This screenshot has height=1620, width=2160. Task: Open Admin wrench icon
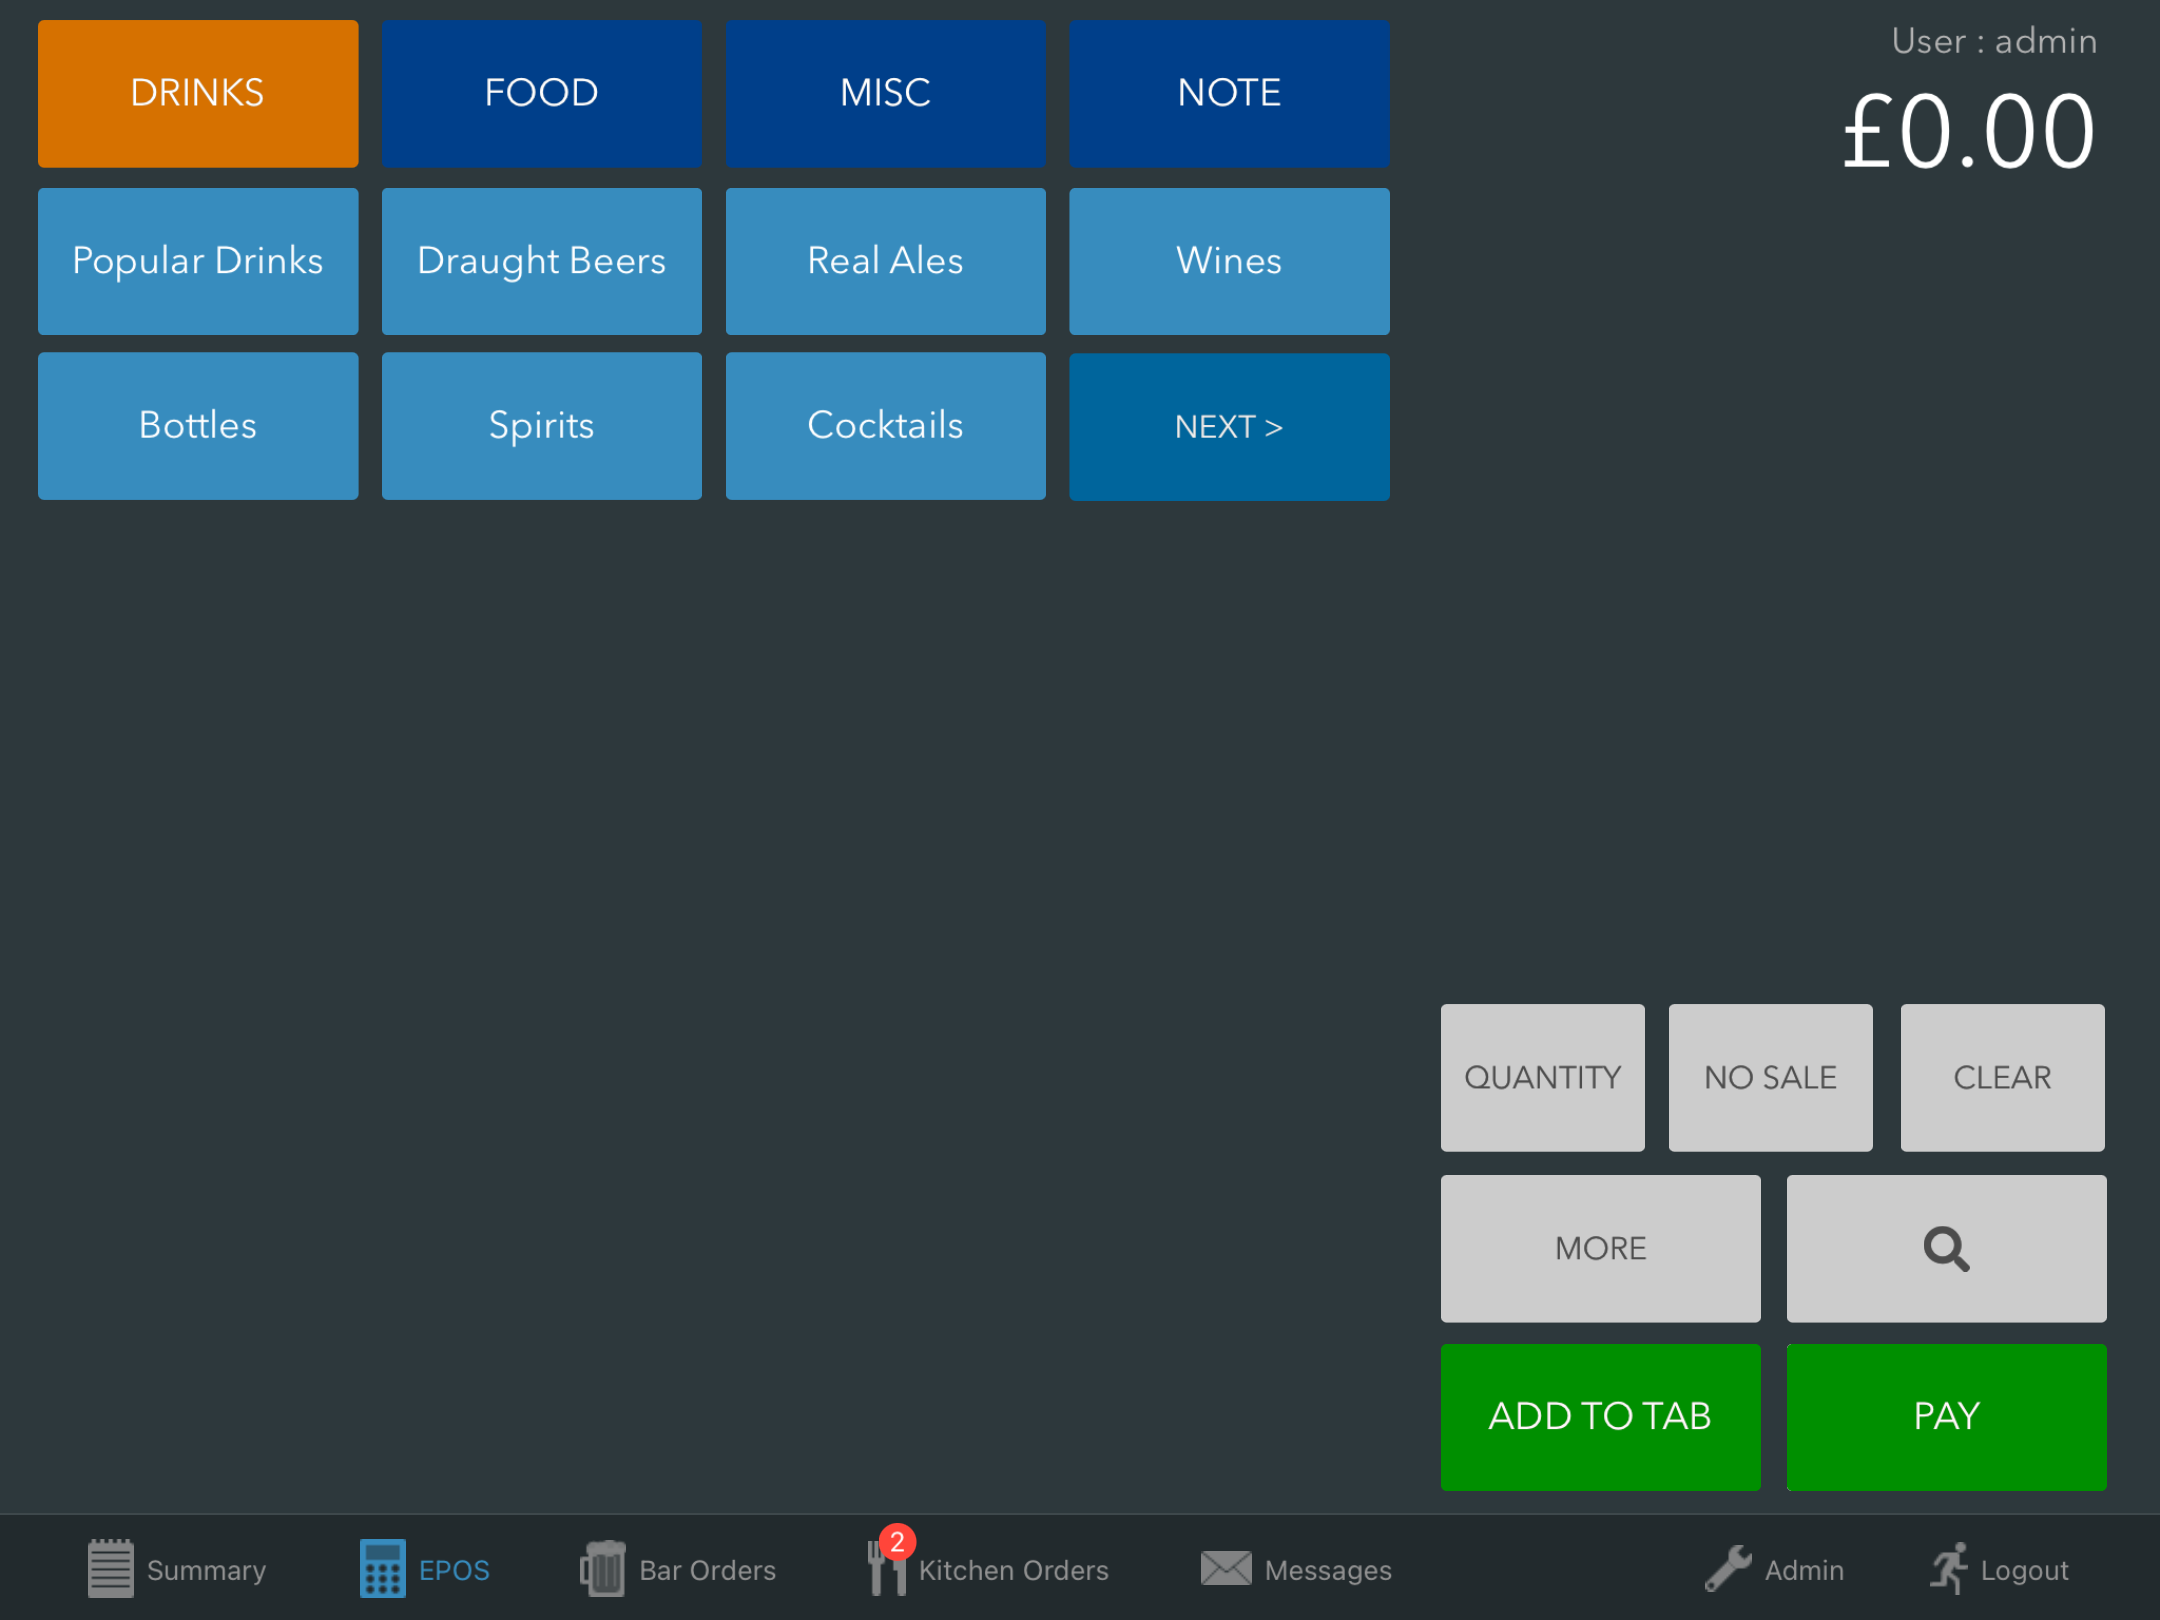coord(1727,1568)
